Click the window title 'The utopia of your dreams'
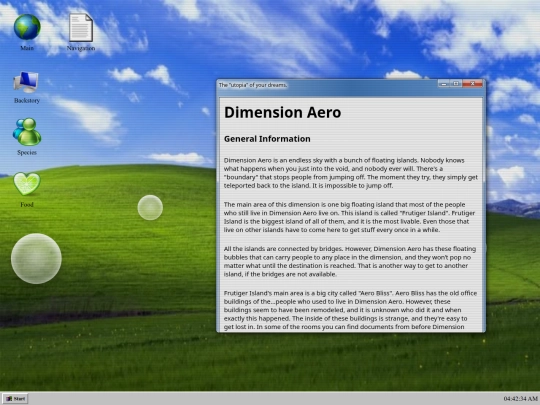 point(253,85)
